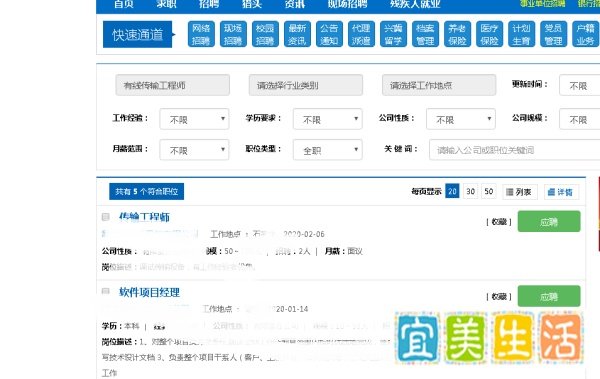Tick the checkbox beside 传输工程师
Image resolution: width=600 pixels, height=379 pixels.
click(x=106, y=217)
